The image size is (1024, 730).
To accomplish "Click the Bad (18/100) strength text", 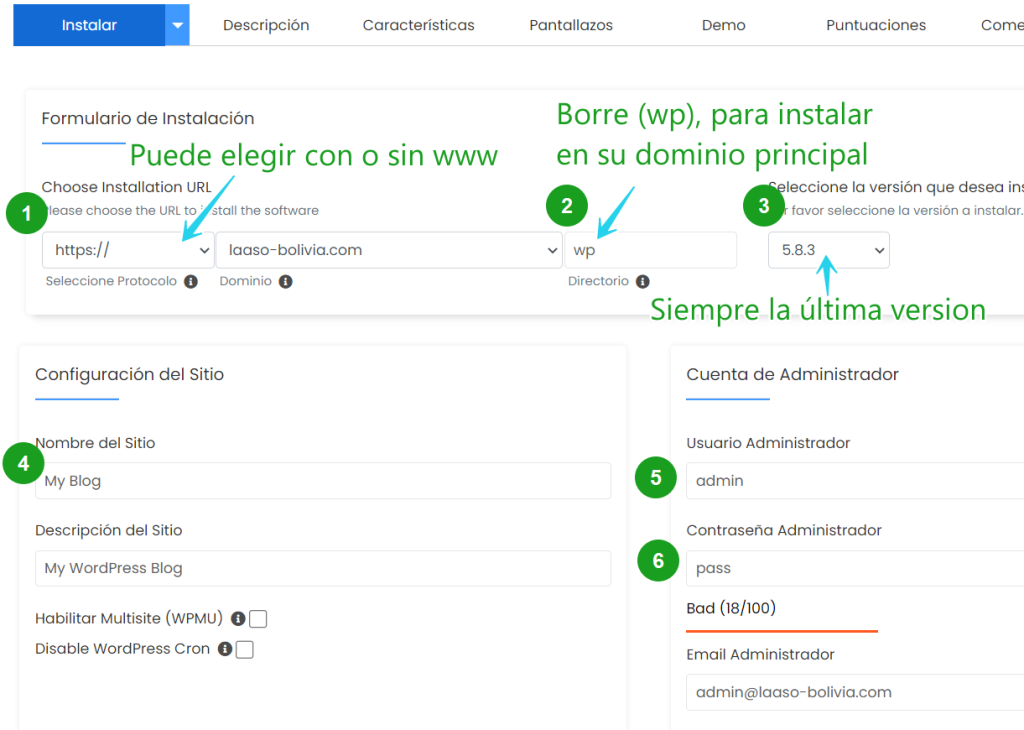I will tap(731, 608).
